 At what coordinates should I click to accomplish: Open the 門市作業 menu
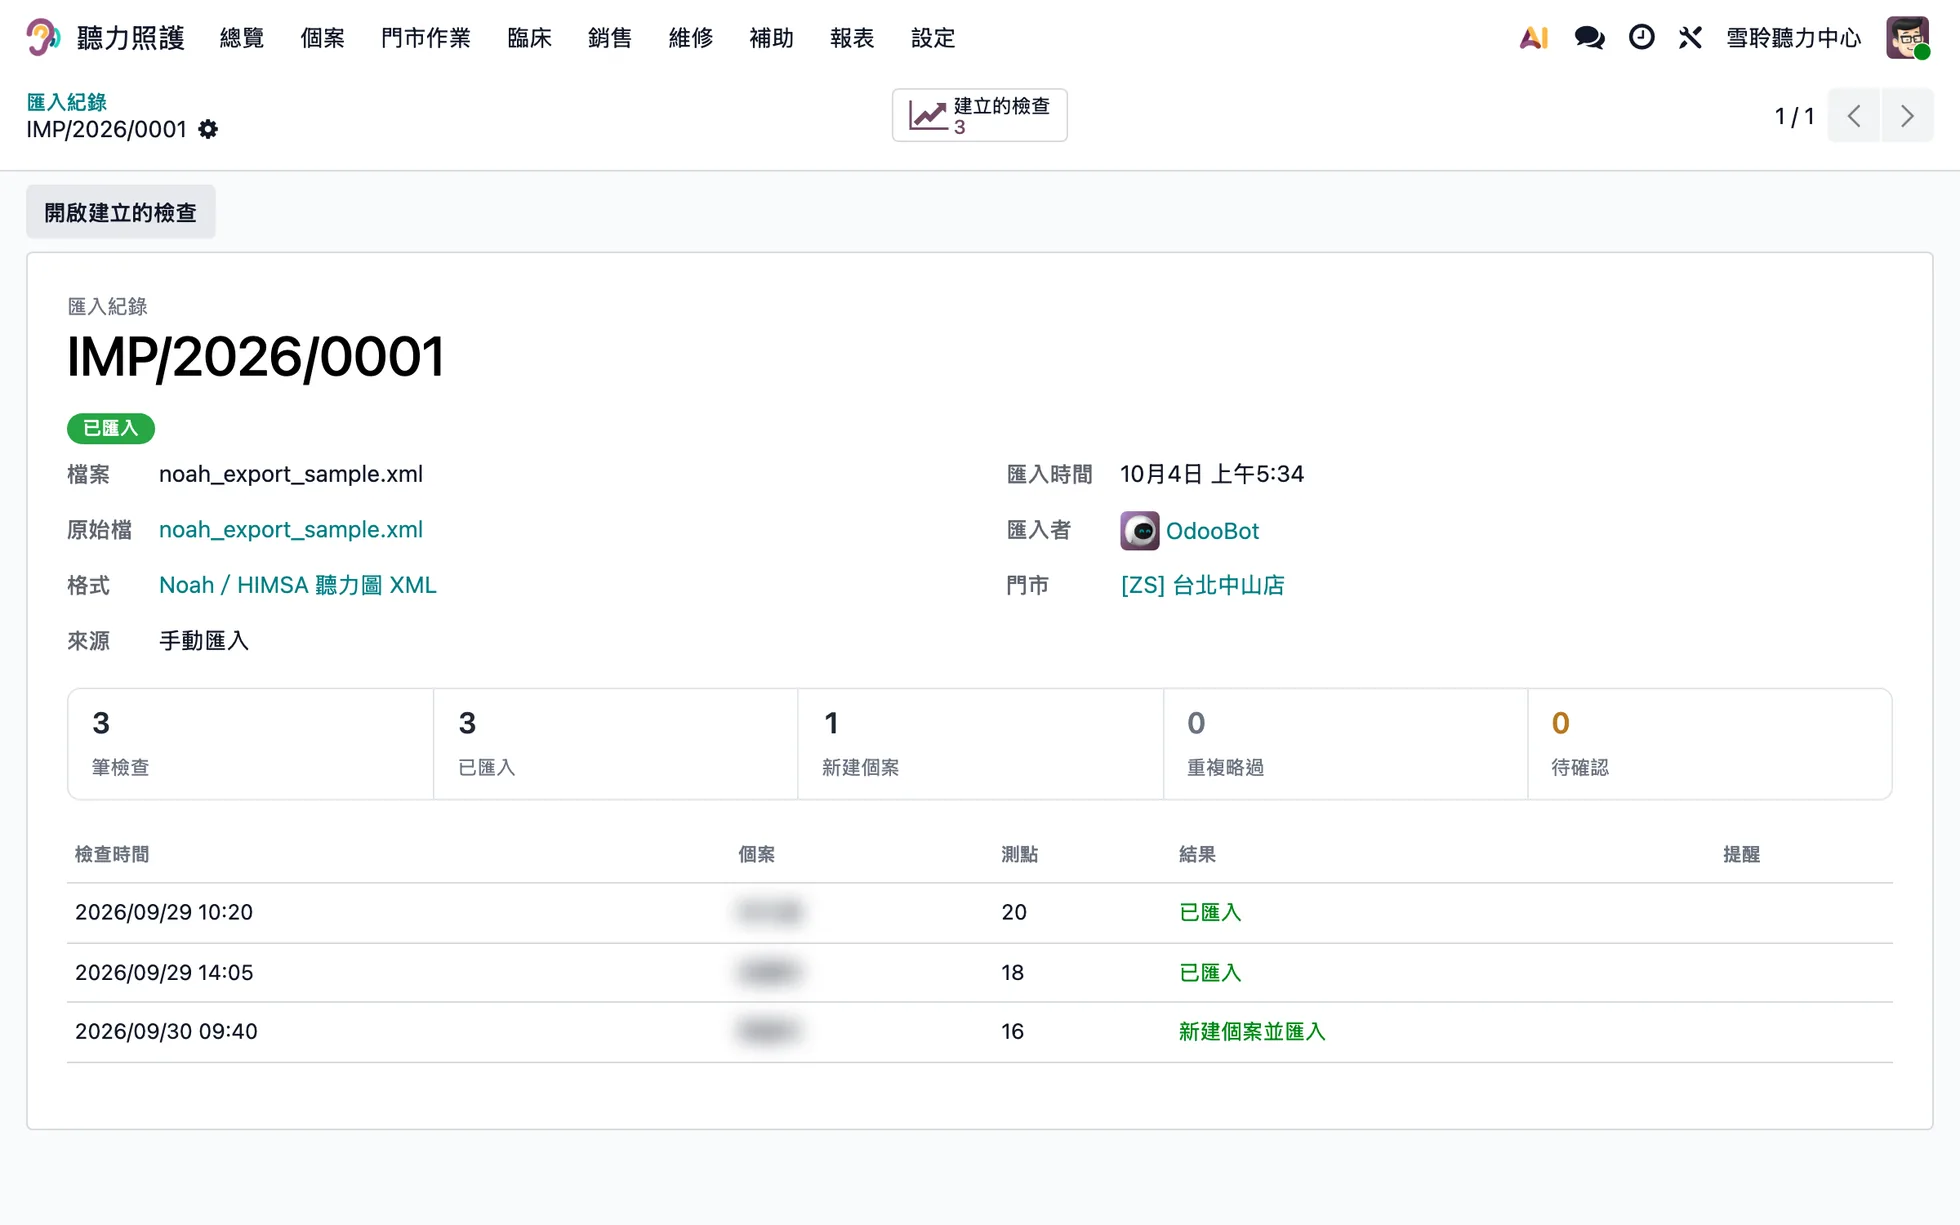point(426,38)
